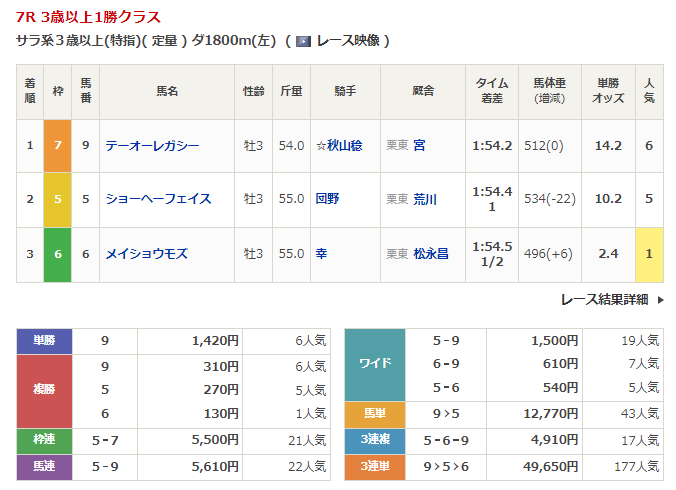
Task: Select the 単勝 payout label
Action: pyautogui.click(x=44, y=341)
